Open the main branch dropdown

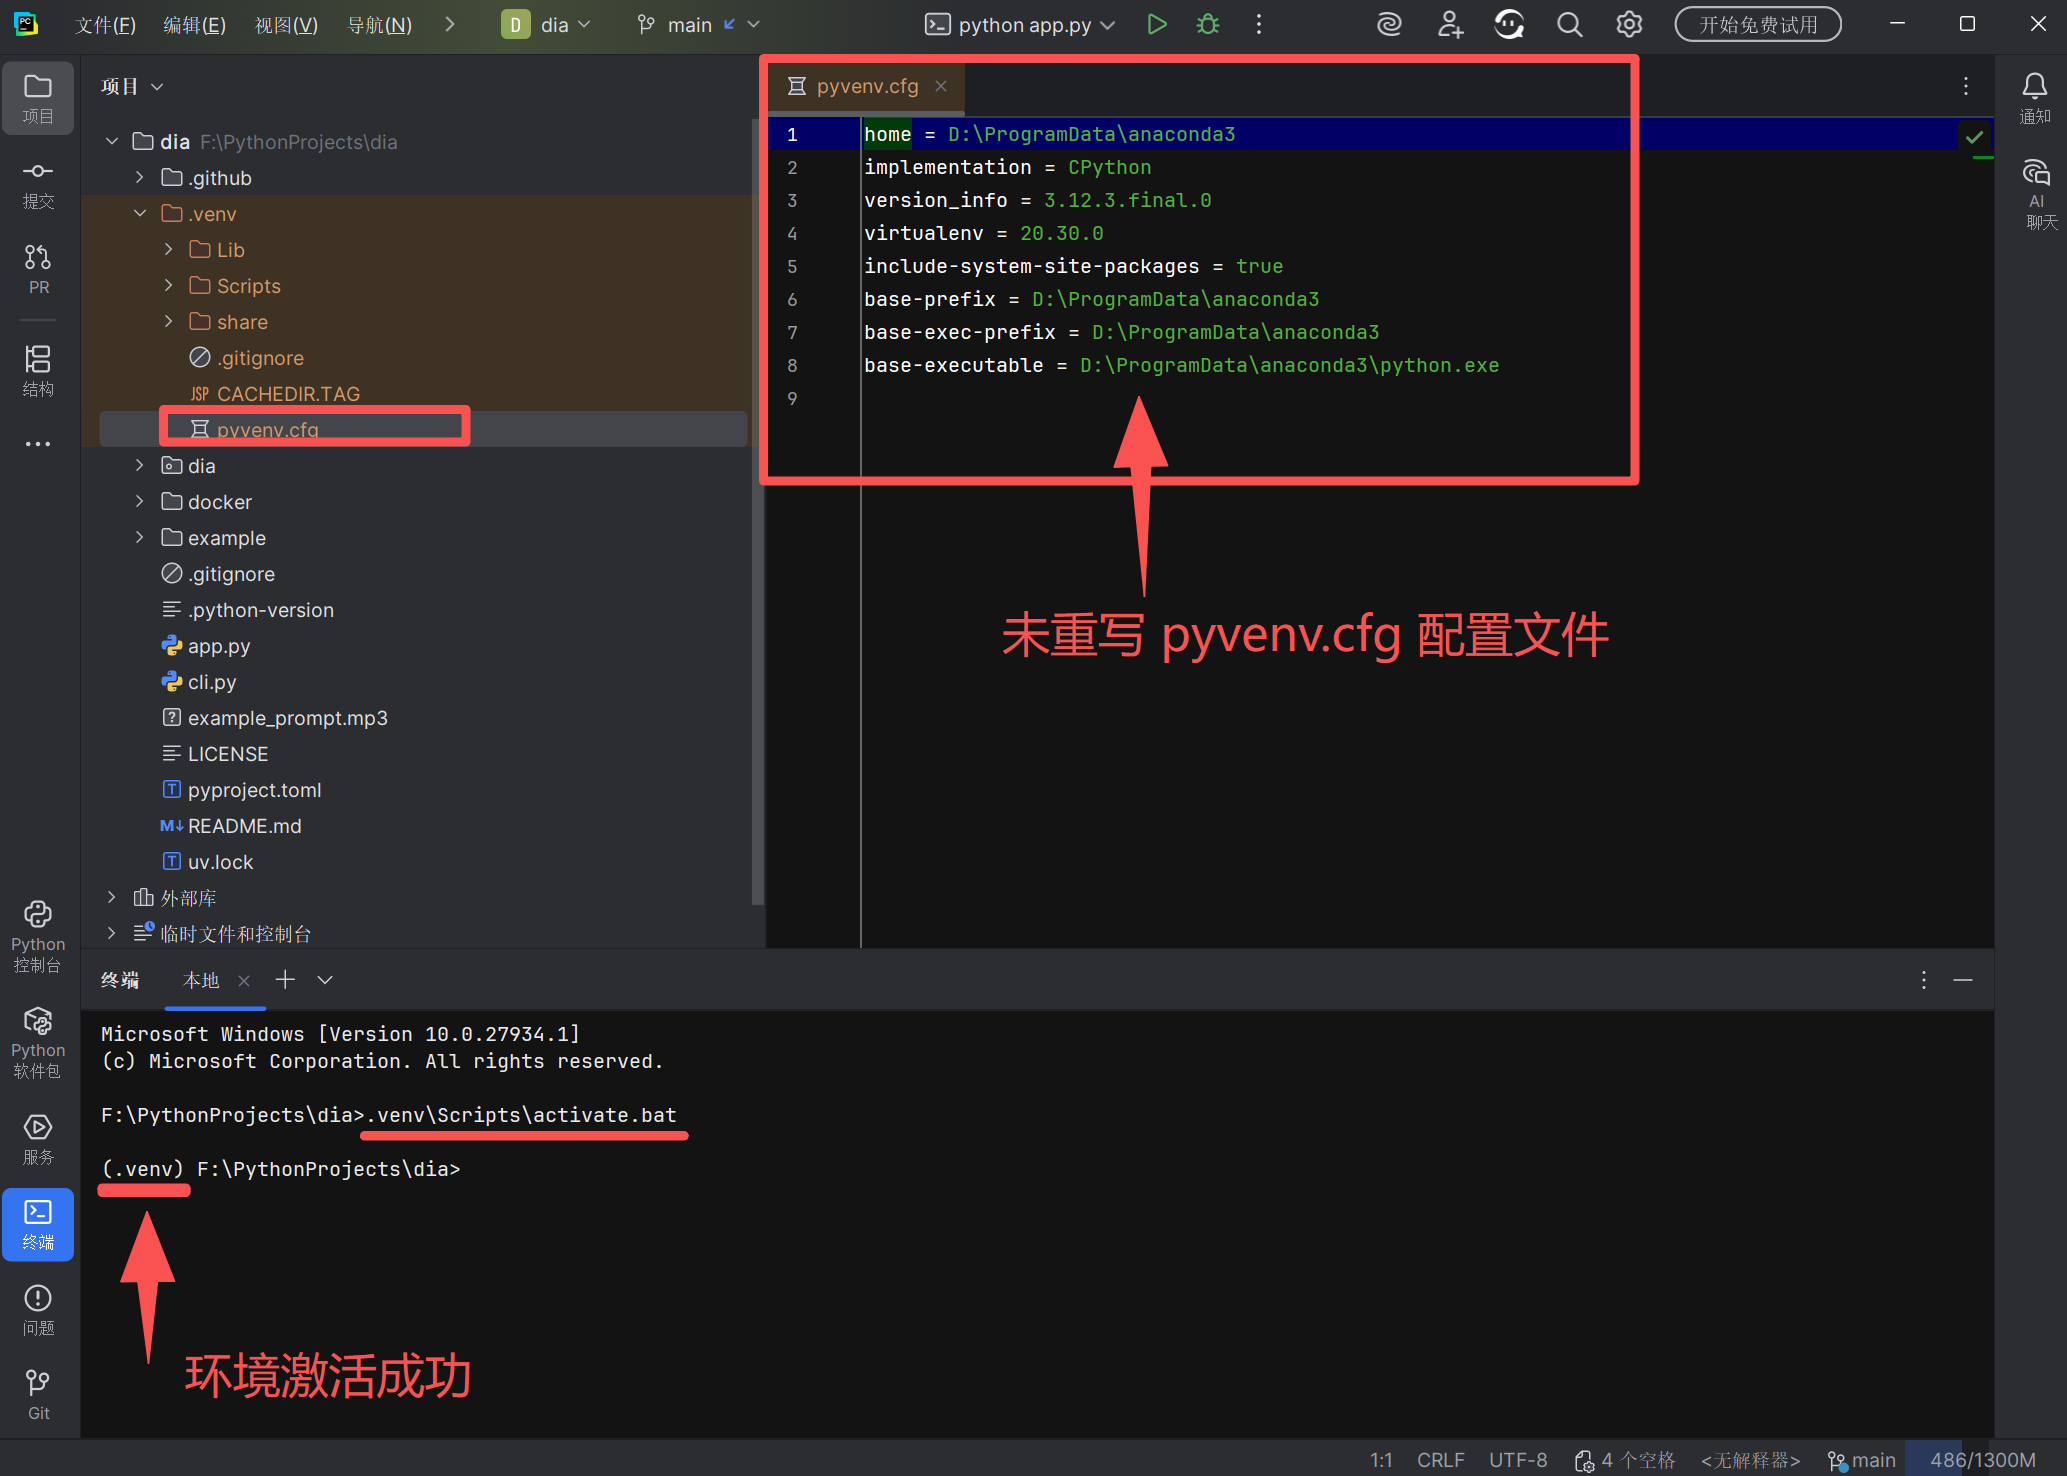[x=698, y=25]
